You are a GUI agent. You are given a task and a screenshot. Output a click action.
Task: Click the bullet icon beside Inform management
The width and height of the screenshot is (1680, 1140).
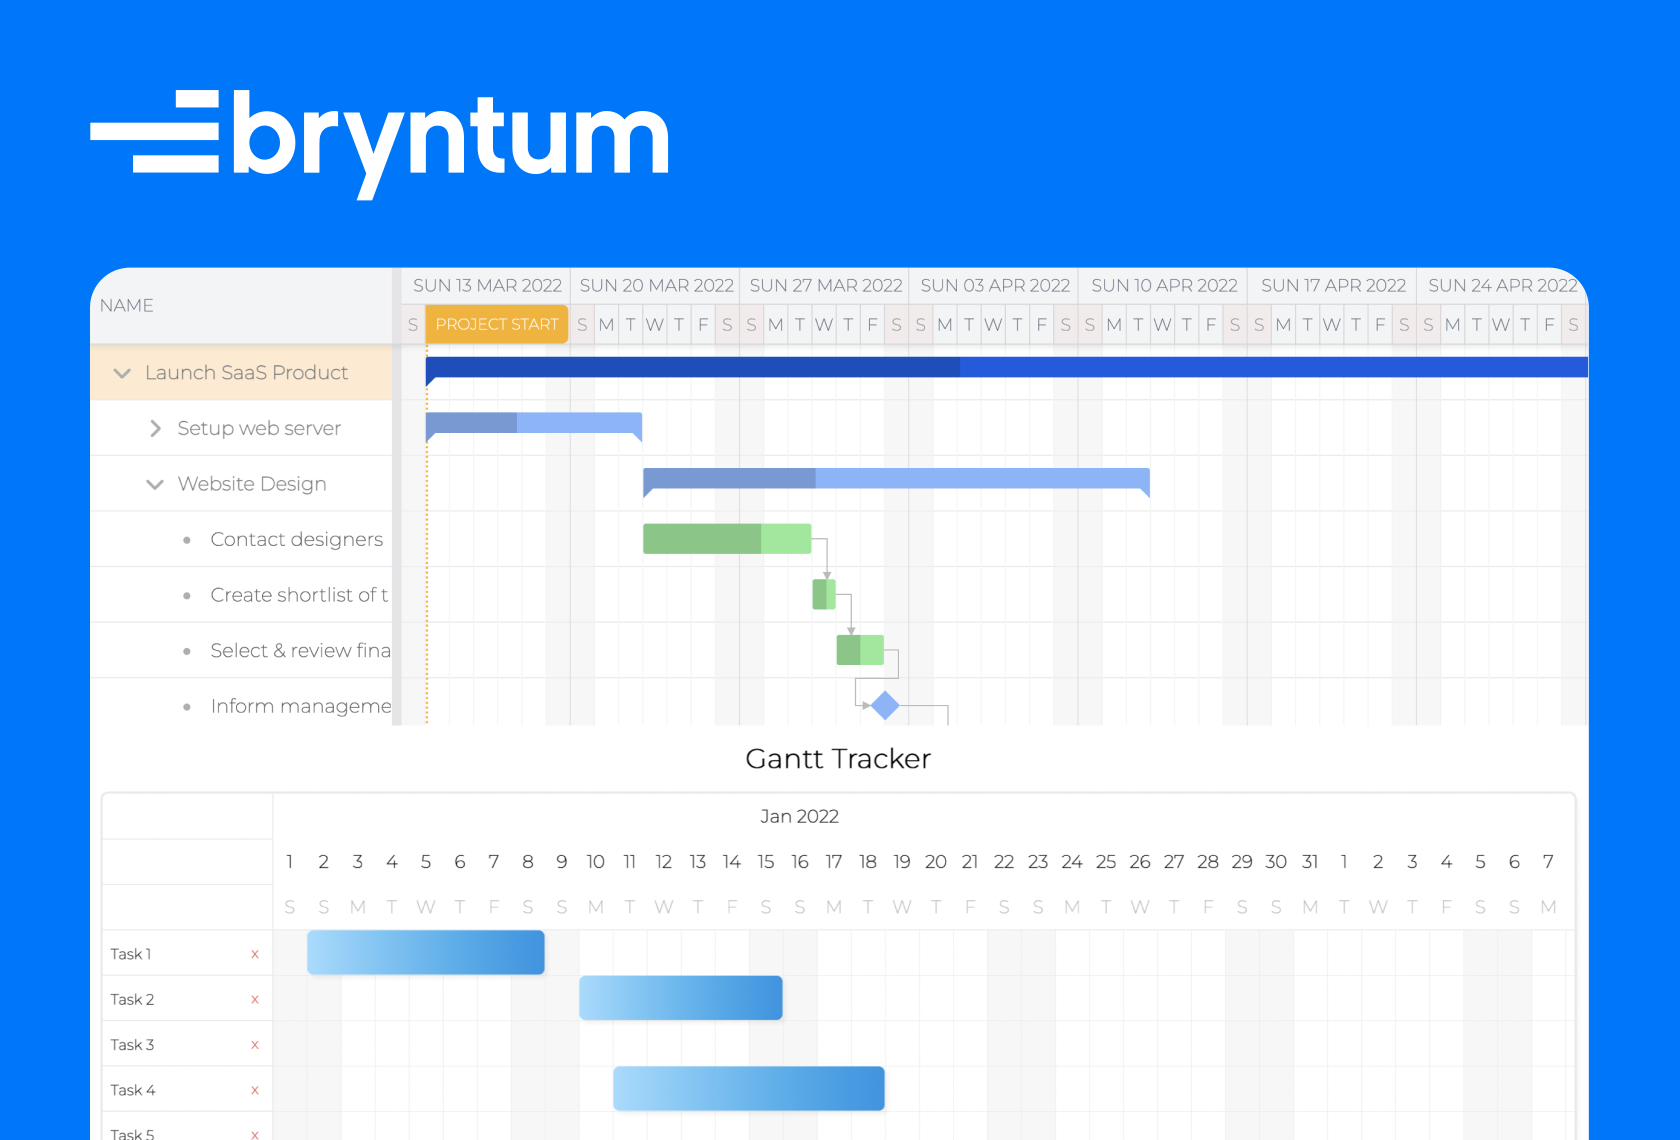(187, 706)
